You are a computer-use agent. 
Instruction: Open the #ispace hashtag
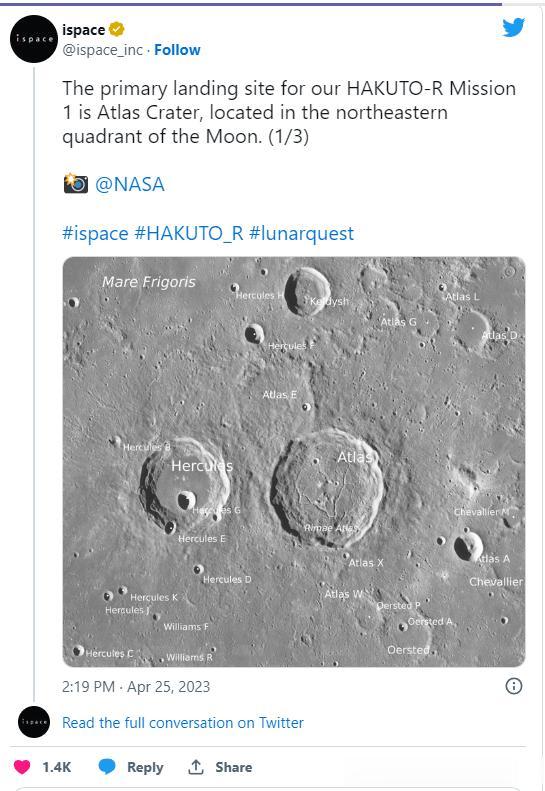point(95,234)
